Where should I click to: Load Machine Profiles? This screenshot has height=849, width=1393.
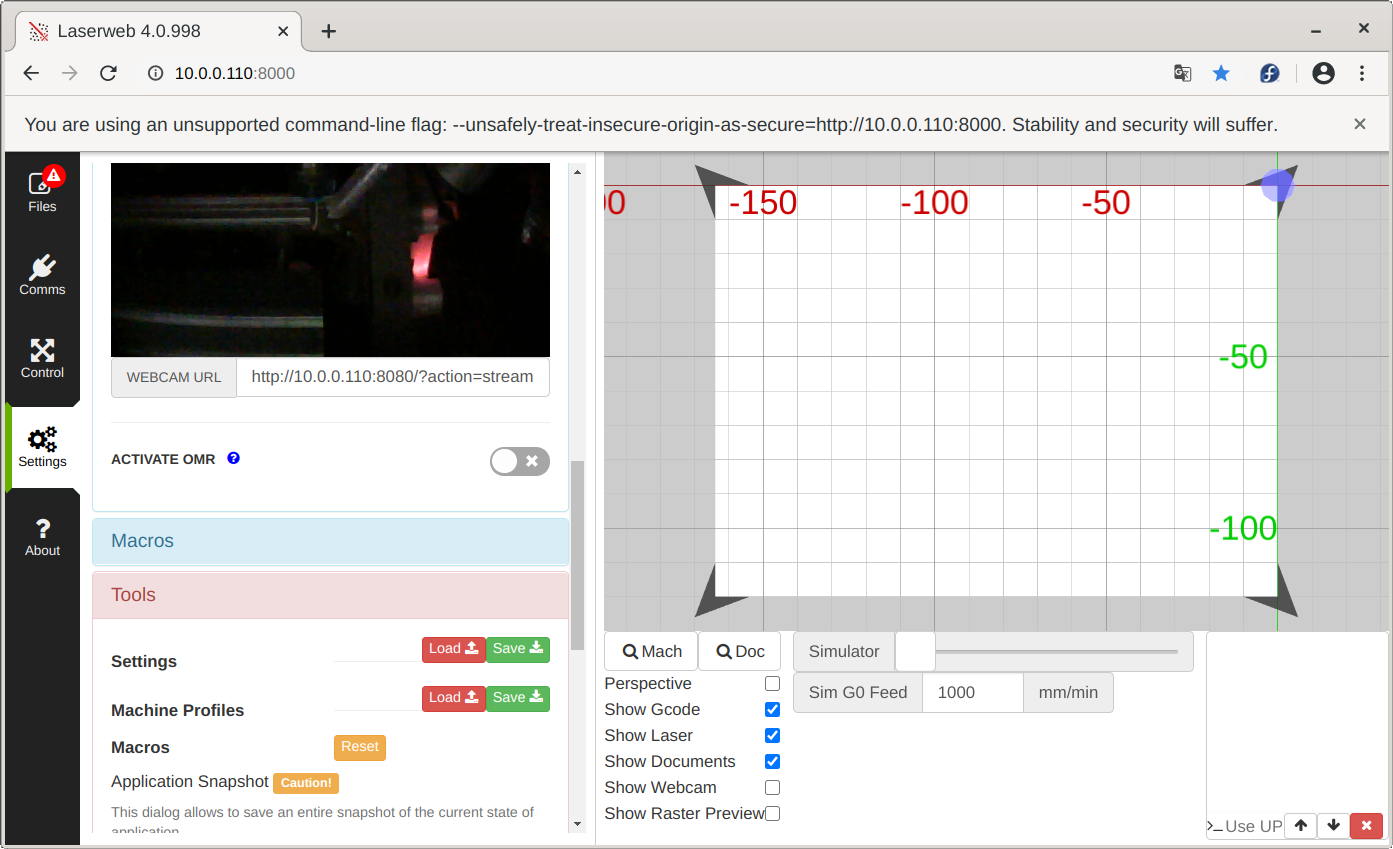coord(453,698)
